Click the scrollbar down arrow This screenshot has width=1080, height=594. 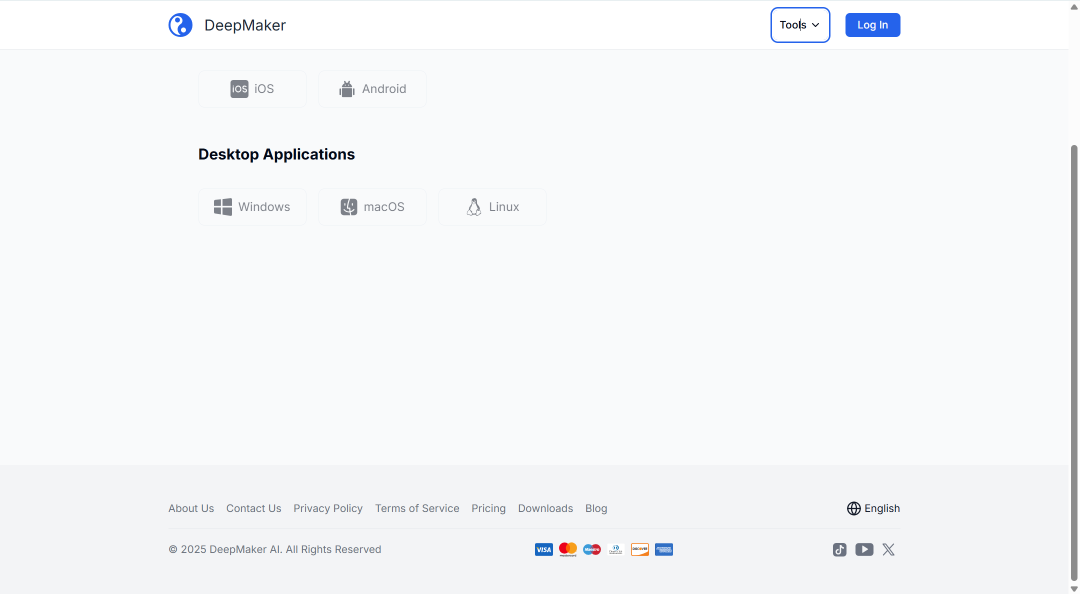(x=1074, y=588)
